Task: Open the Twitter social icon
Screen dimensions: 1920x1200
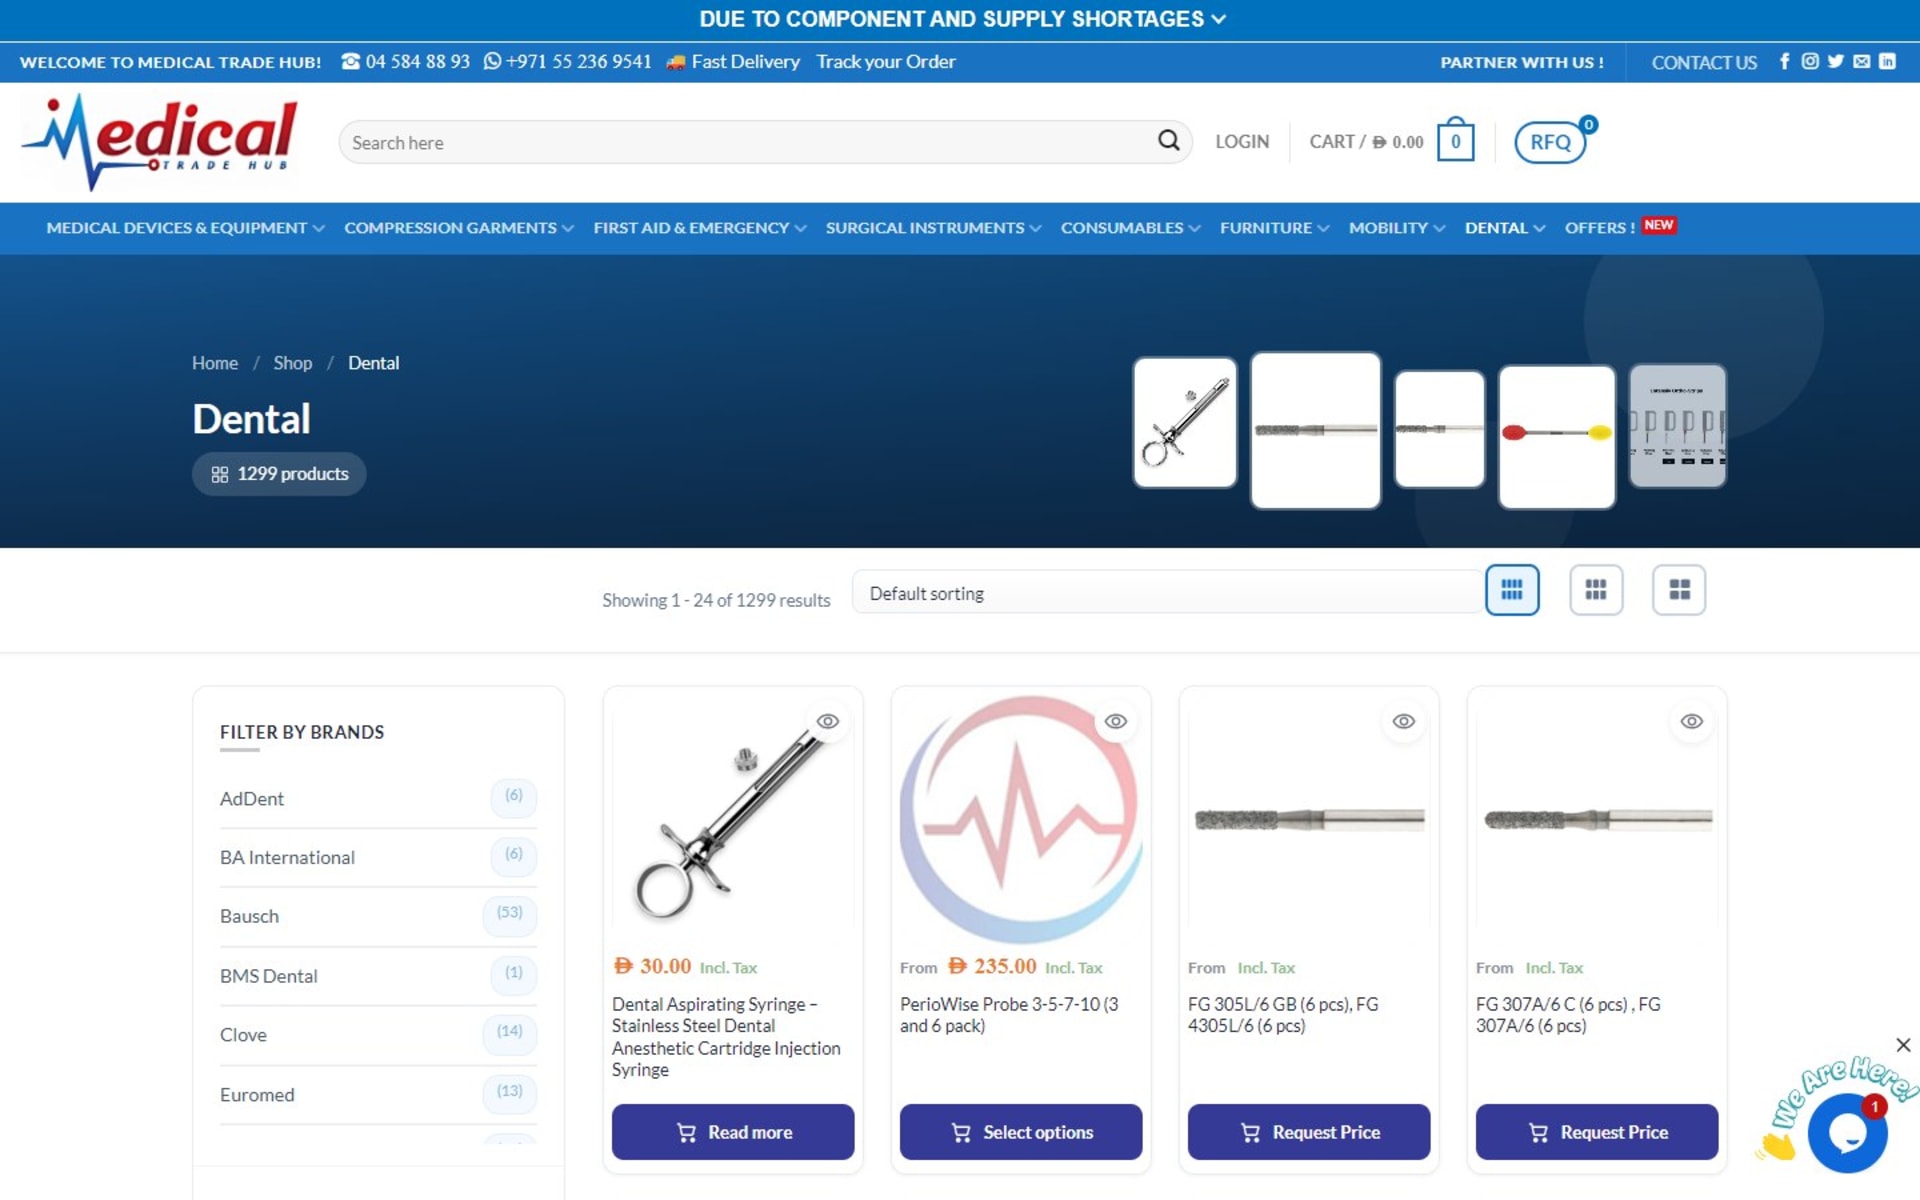Action: pyautogui.click(x=1835, y=61)
